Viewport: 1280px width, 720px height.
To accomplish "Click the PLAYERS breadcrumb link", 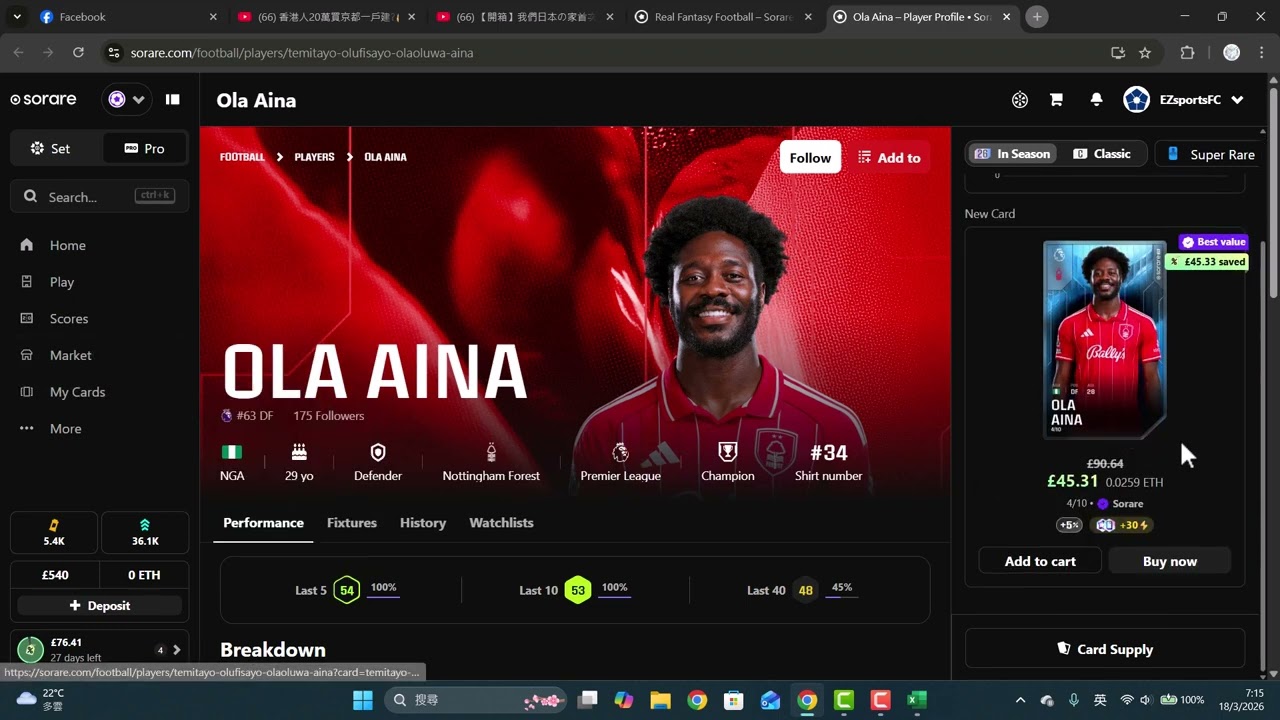I will (x=314, y=157).
